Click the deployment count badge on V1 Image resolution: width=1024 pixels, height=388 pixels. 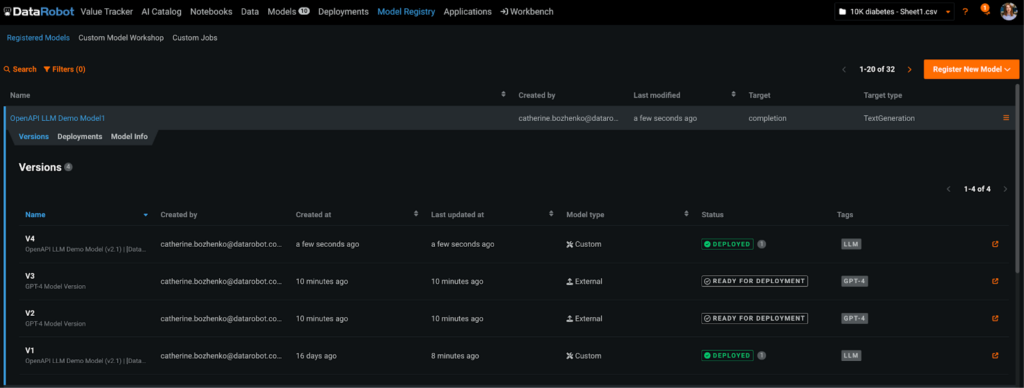pos(761,356)
